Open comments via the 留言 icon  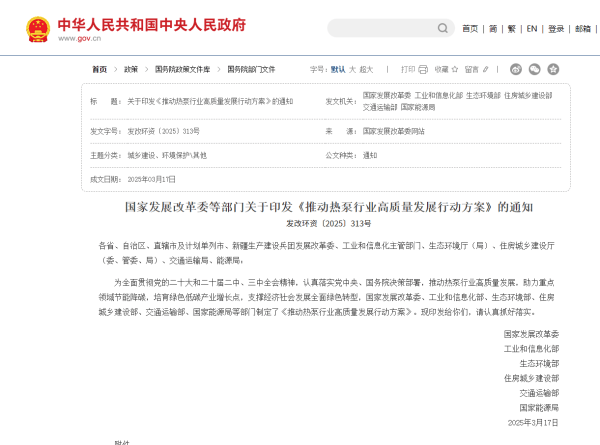[x=478, y=70]
